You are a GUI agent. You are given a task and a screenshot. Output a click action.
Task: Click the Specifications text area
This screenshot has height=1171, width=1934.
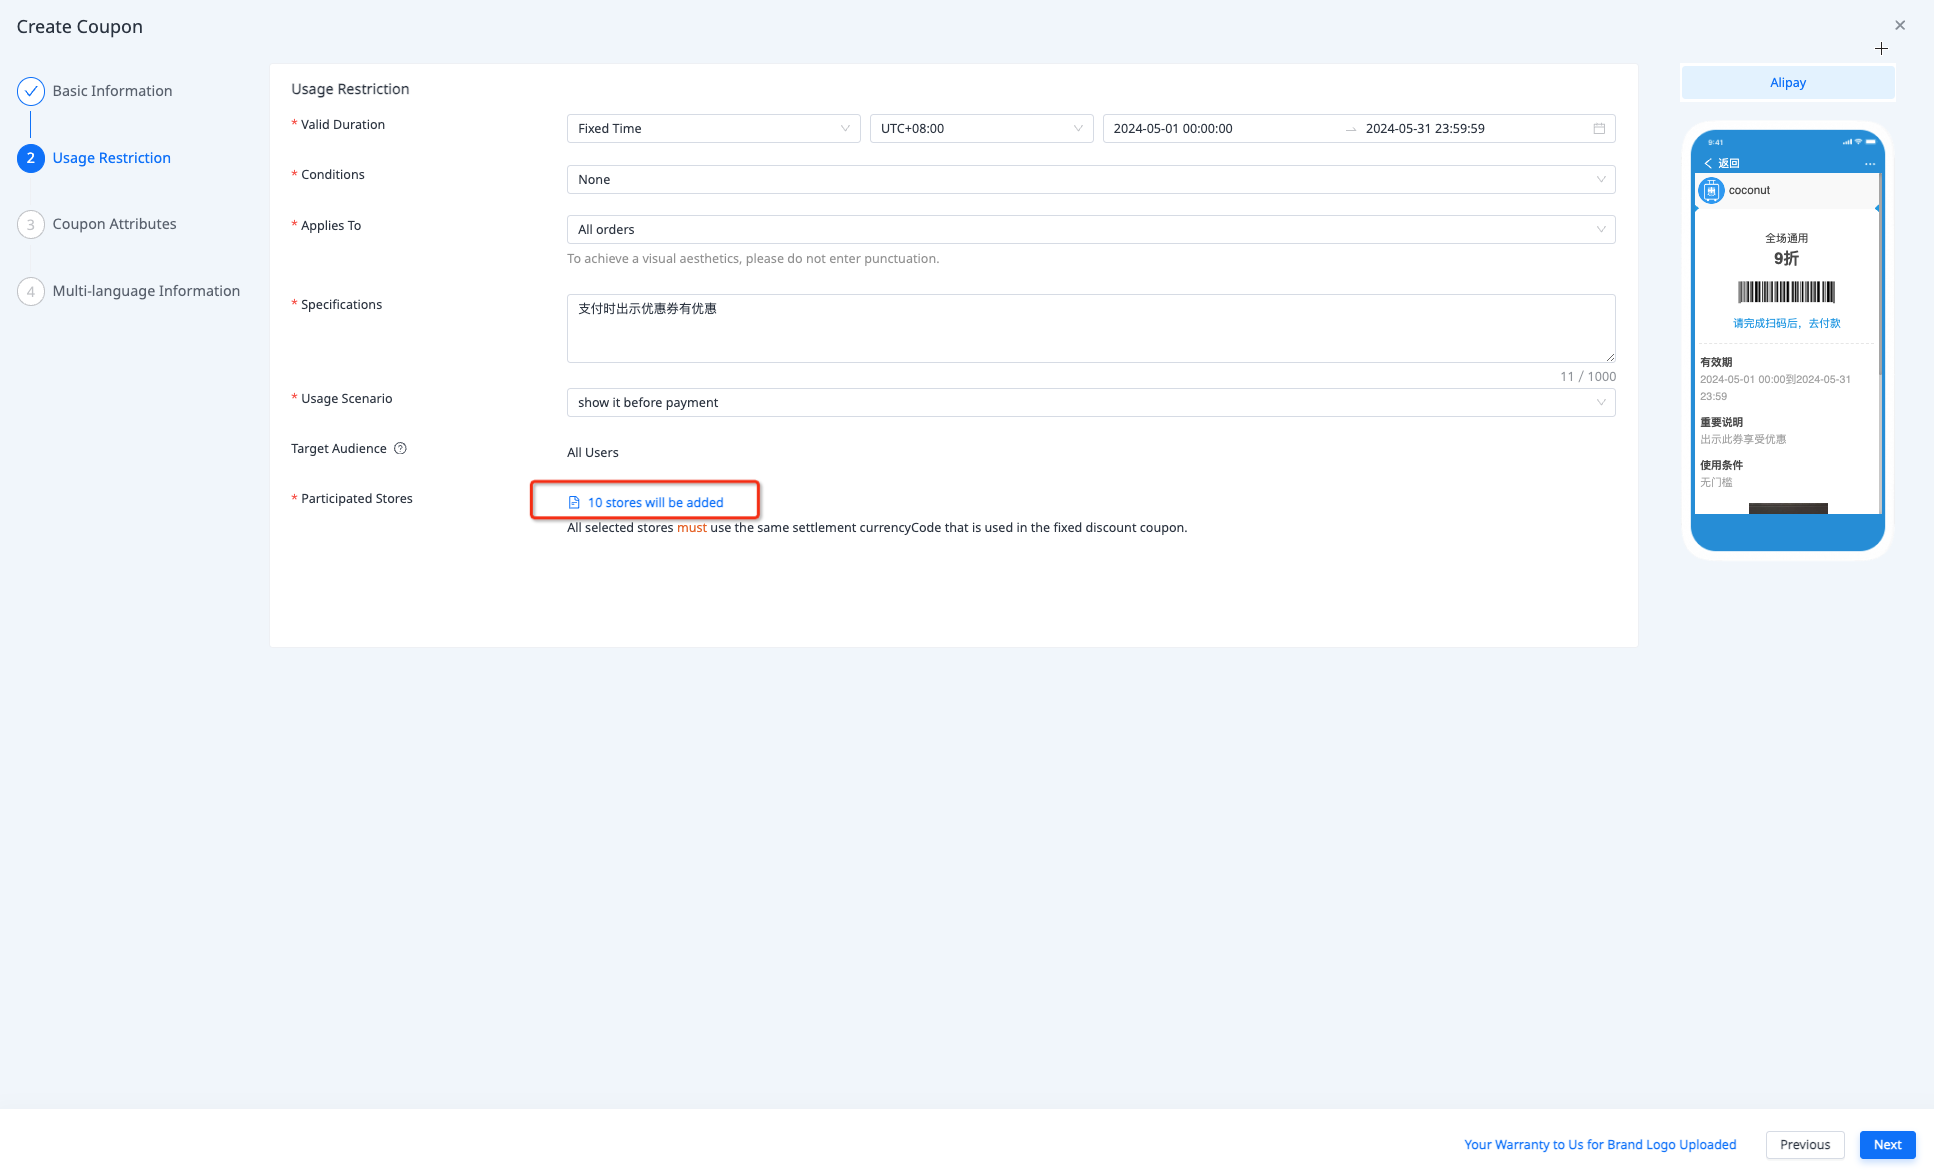pyautogui.click(x=1090, y=328)
